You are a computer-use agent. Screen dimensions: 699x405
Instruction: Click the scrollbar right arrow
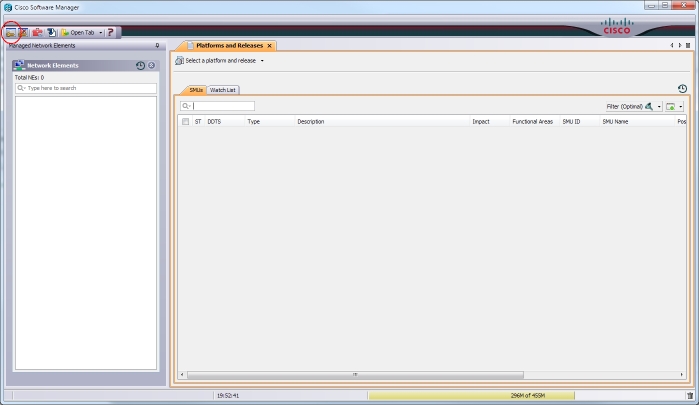[x=682, y=375]
